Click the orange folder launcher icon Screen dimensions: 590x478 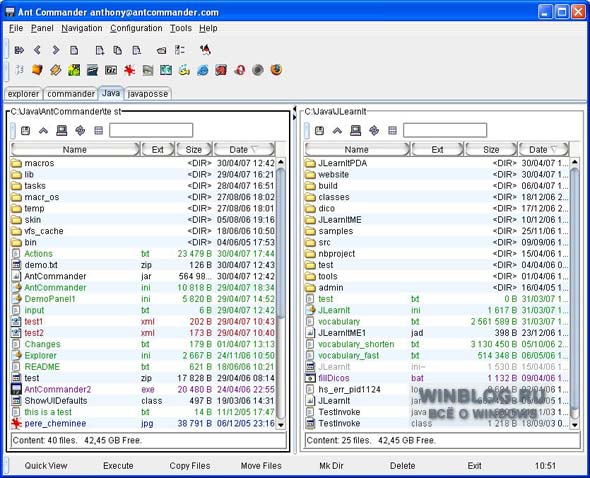[37, 70]
